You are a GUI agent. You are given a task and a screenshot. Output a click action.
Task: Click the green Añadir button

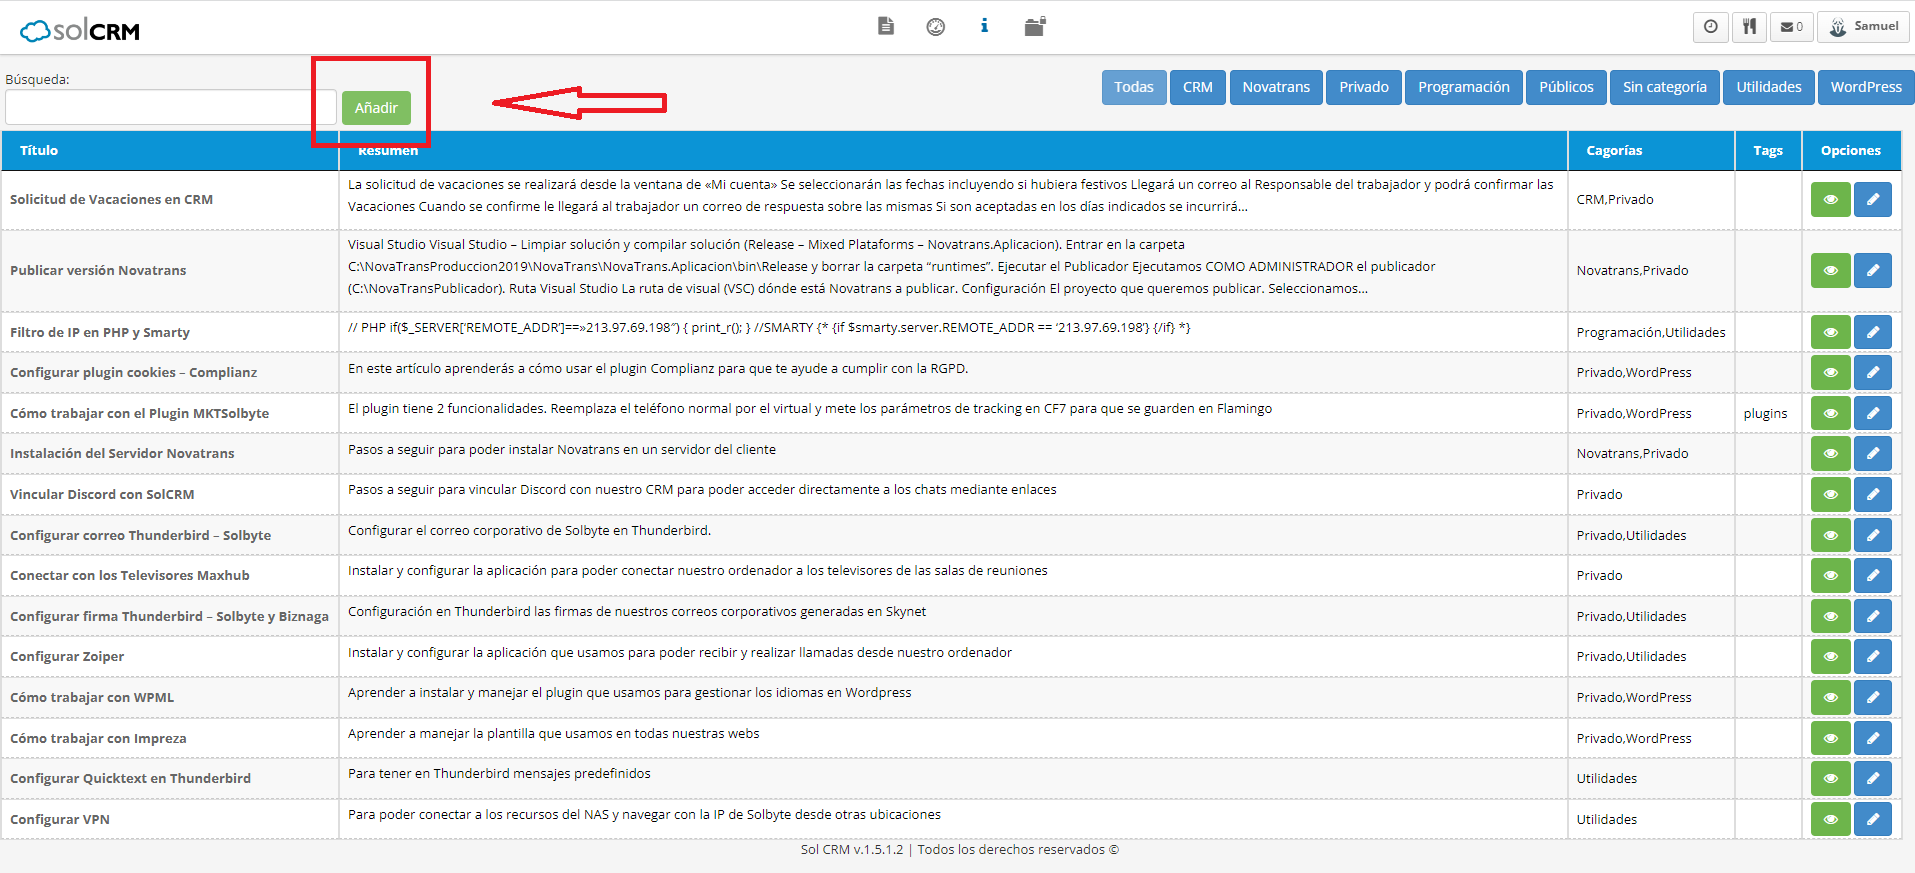pyautogui.click(x=376, y=108)
